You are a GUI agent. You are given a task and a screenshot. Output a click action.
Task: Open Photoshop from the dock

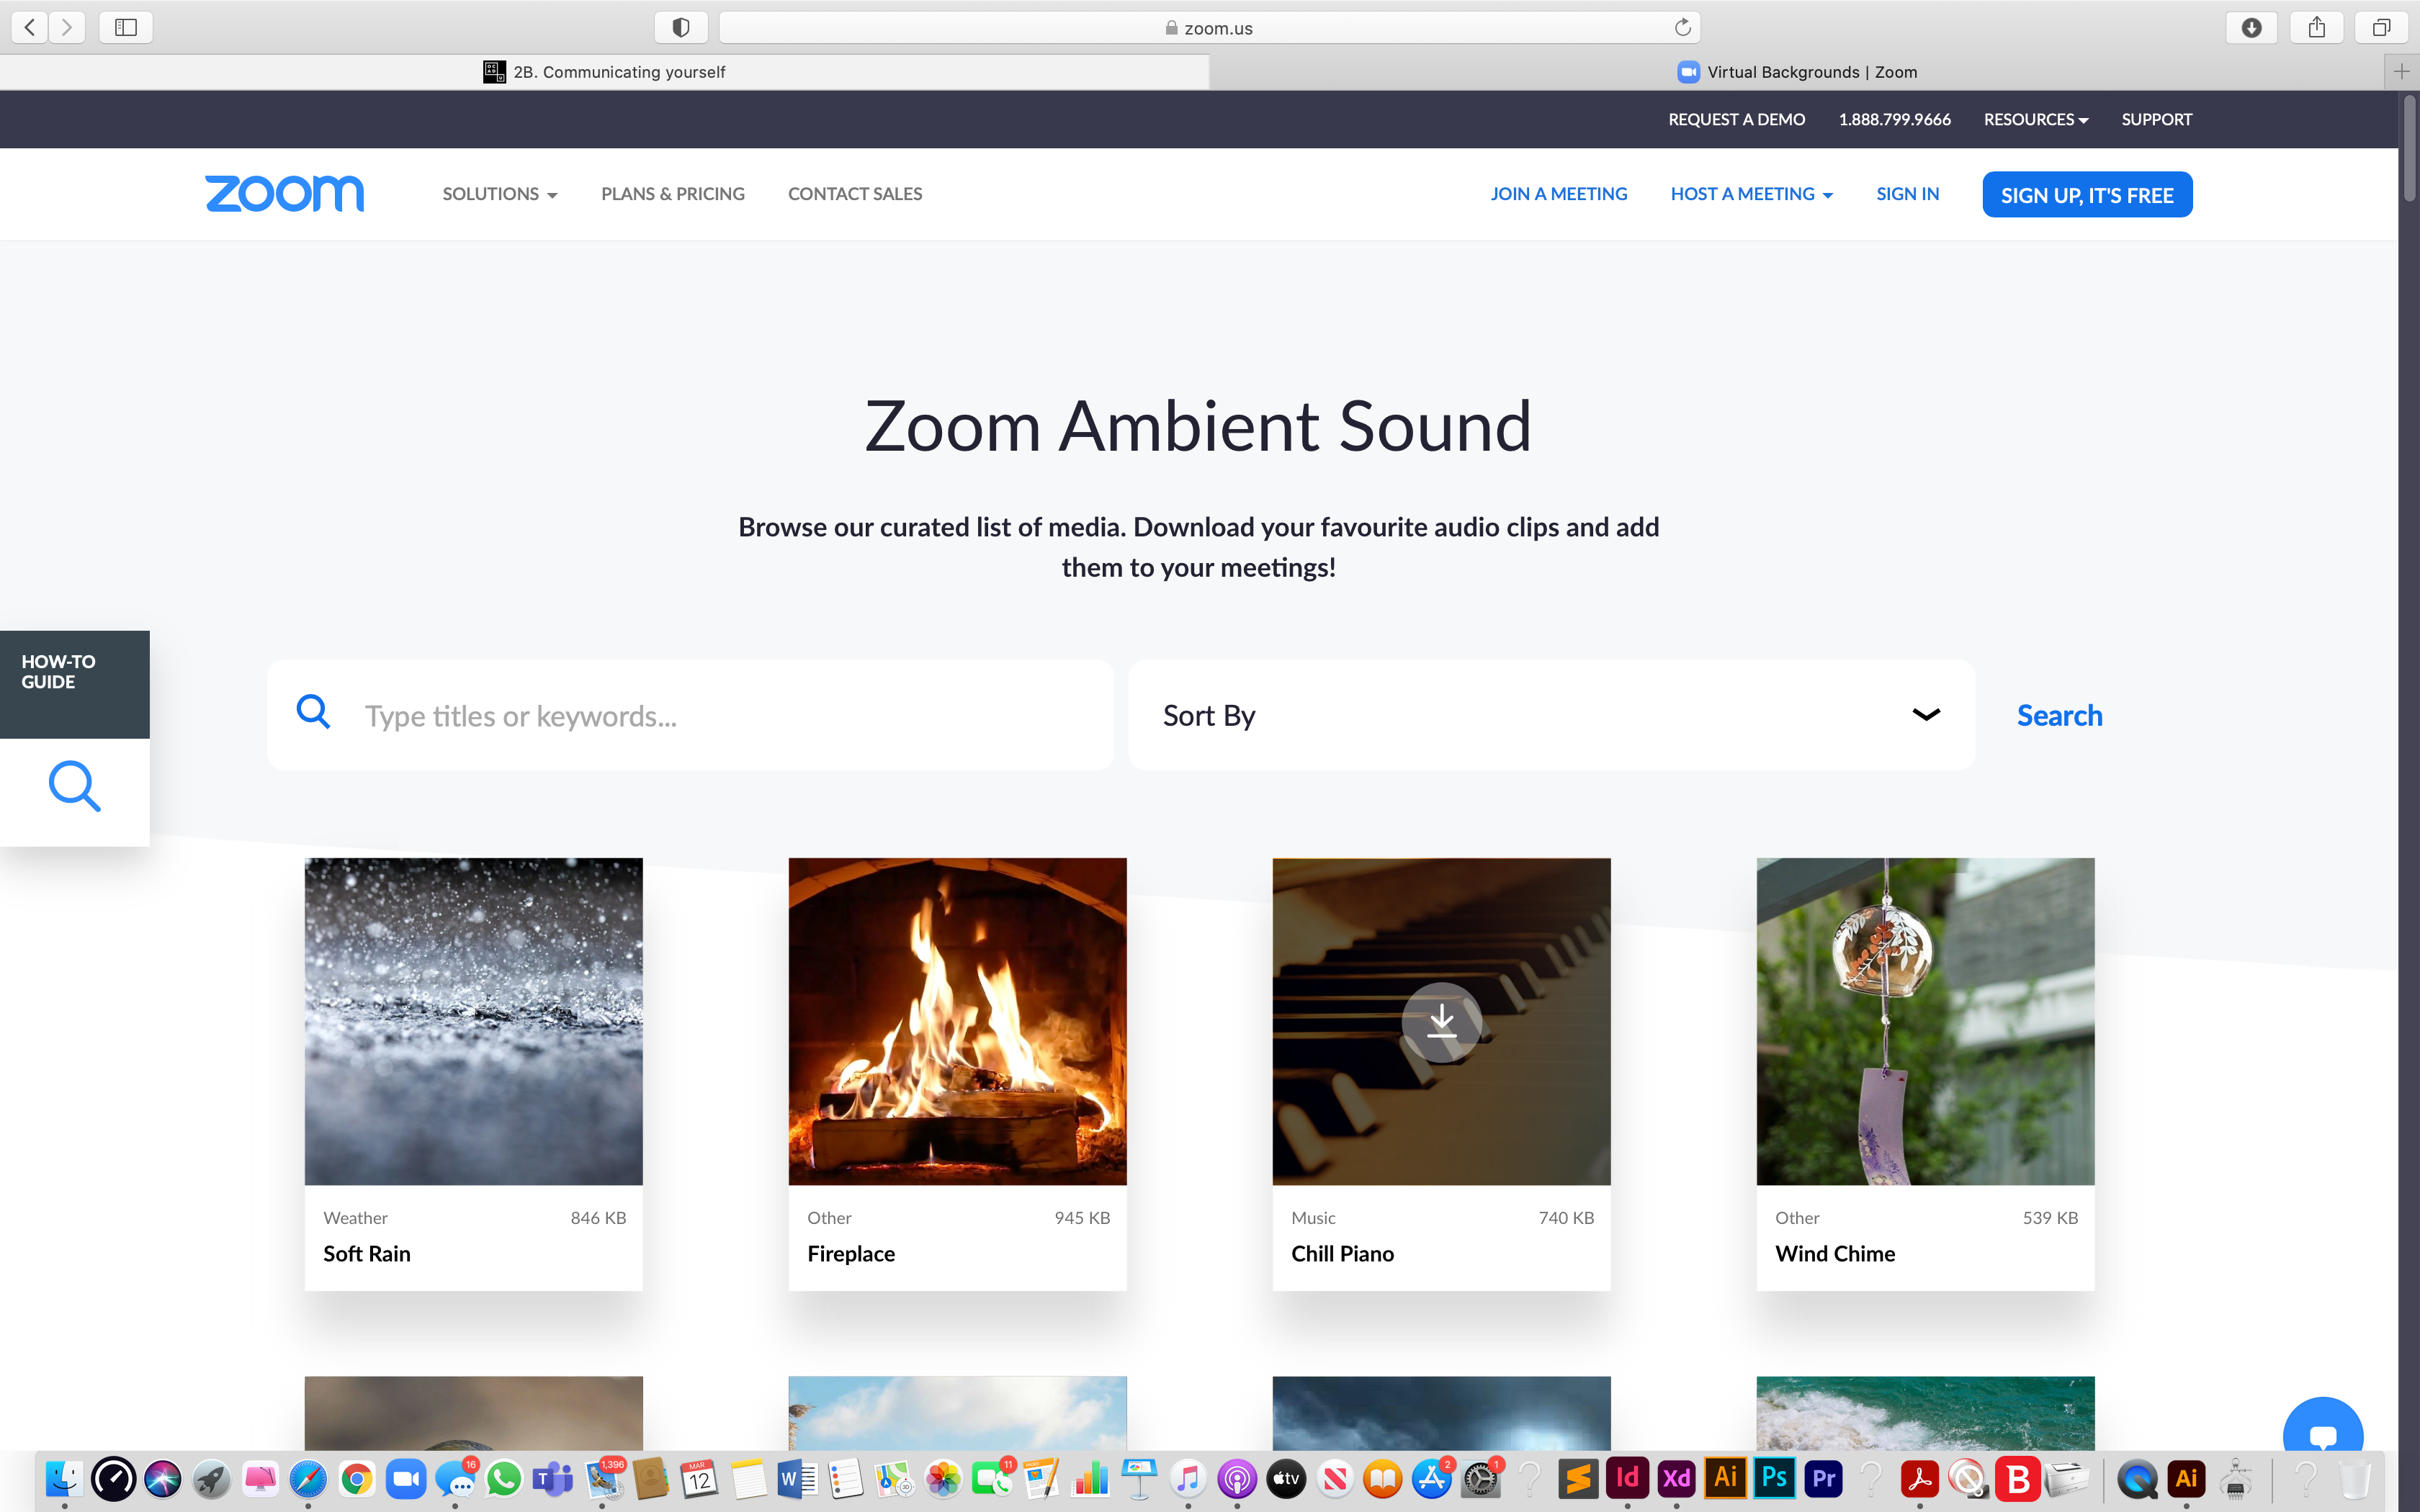coord(1774,1478)
